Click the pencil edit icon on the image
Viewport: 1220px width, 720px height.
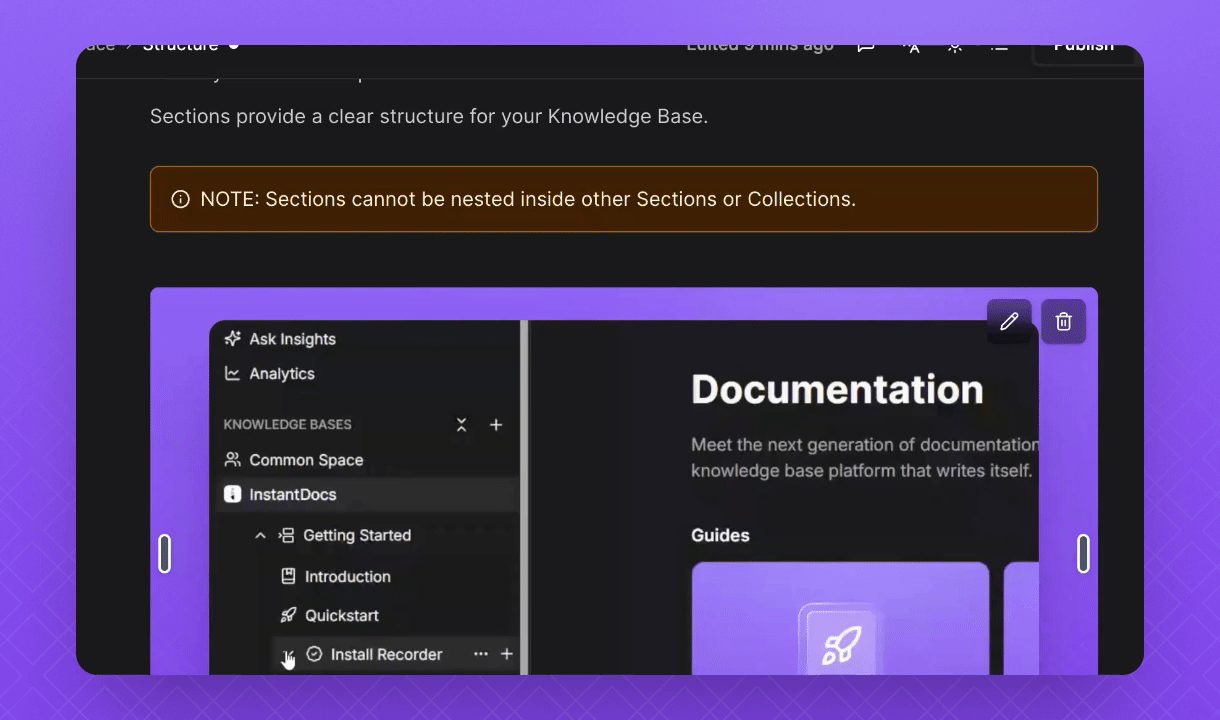1009,321
